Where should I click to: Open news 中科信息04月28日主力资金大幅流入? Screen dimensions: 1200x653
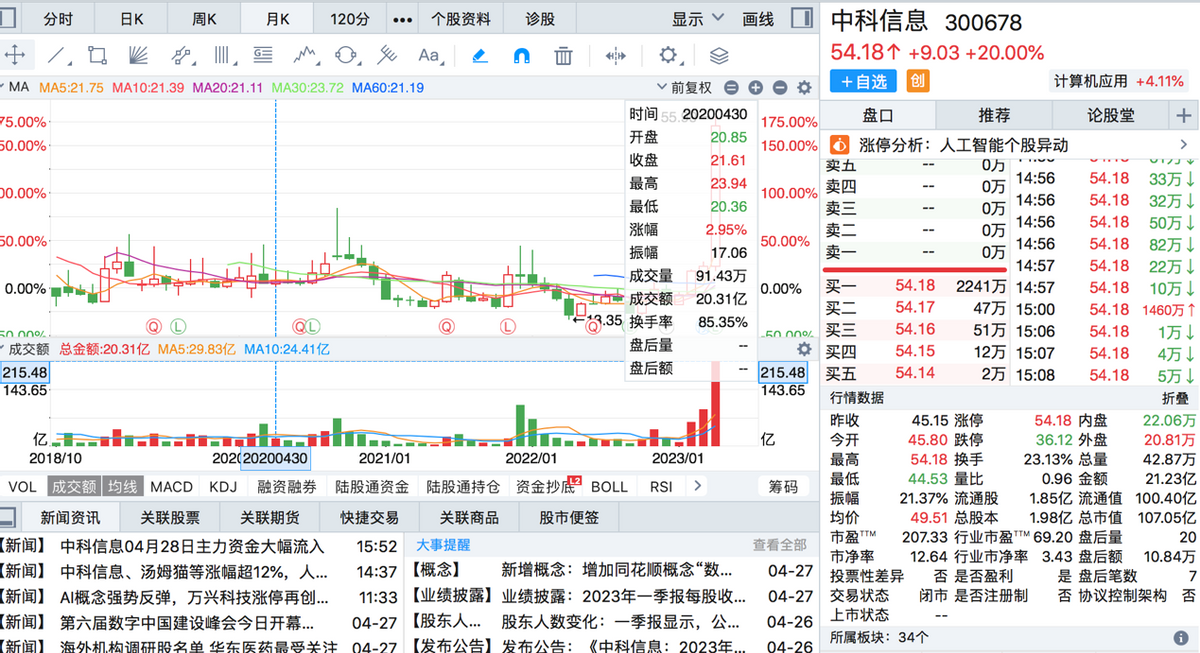[193, 546]
